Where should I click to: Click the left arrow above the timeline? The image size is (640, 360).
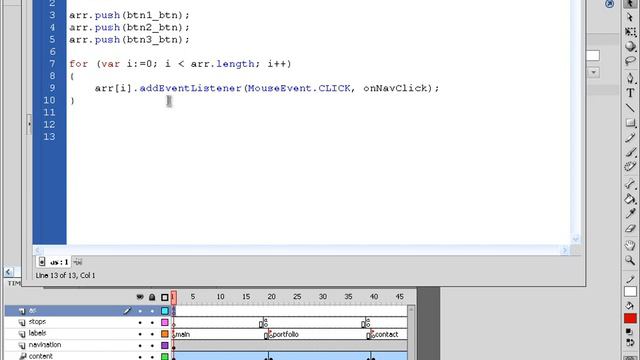(x=9, y=271)
